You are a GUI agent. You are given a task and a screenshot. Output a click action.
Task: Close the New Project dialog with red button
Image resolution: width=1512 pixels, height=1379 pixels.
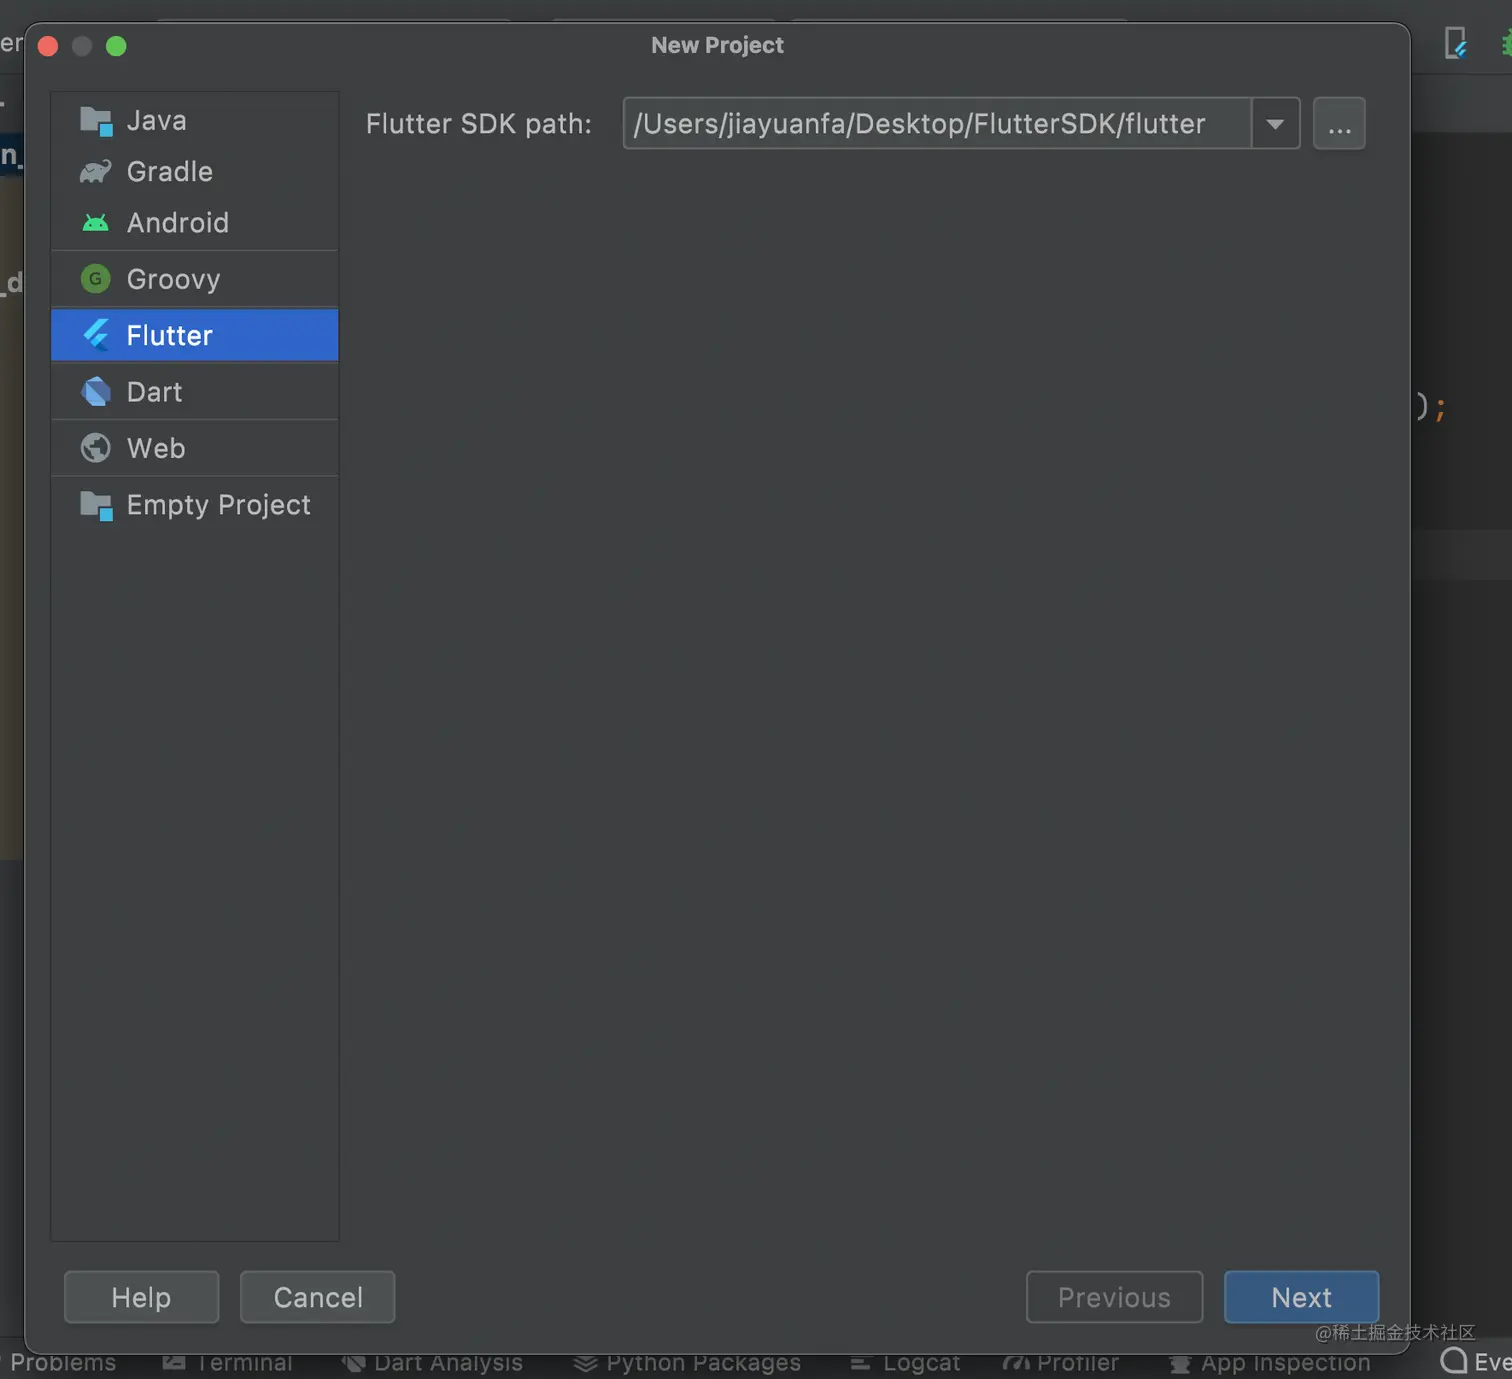(x=48, y=46)
